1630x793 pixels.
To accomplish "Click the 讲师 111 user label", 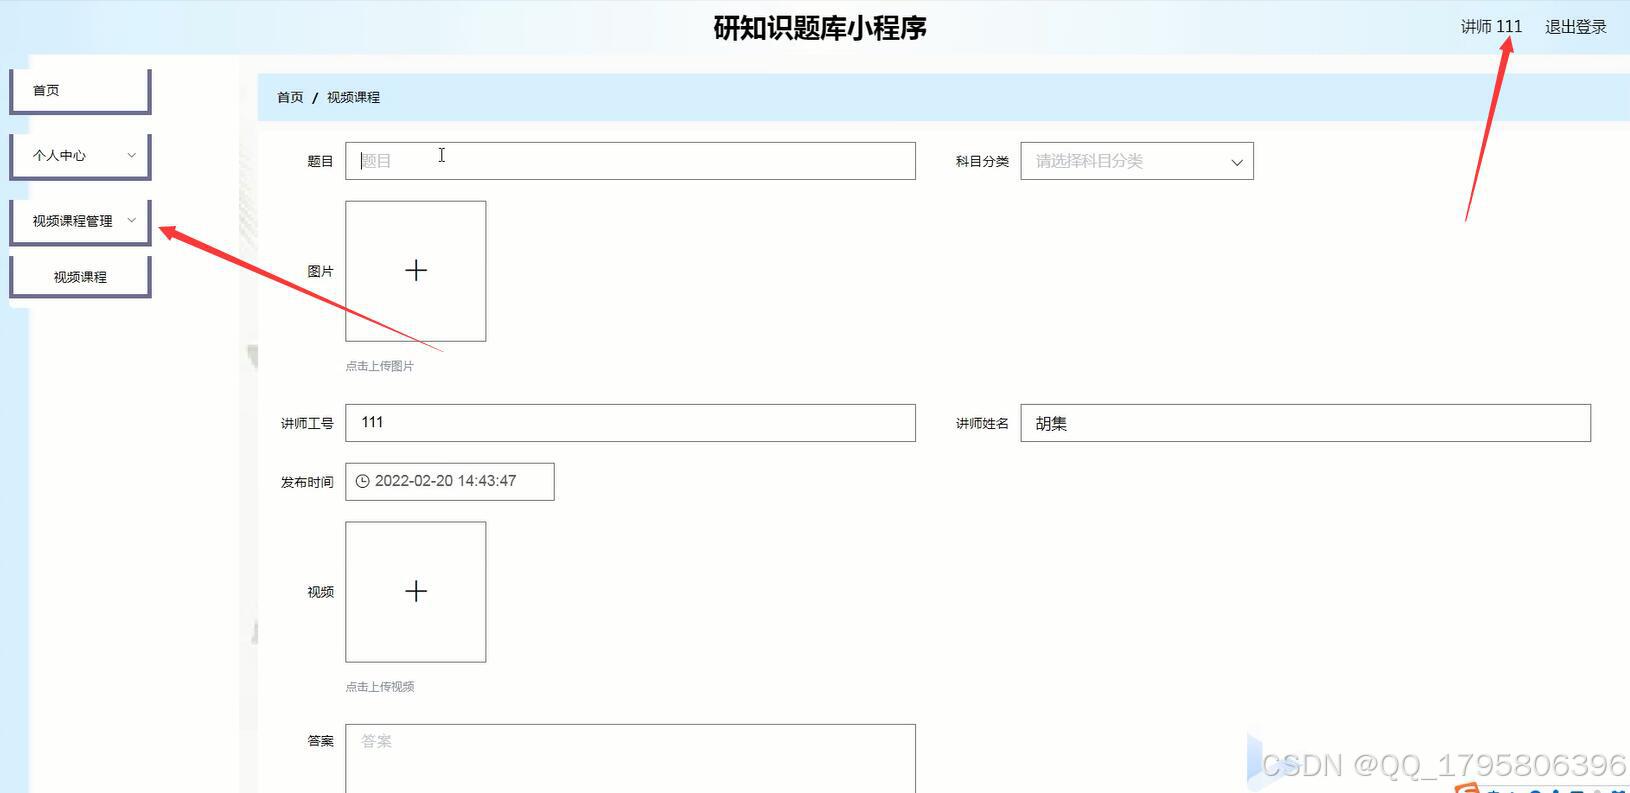I will (1491, 27).
